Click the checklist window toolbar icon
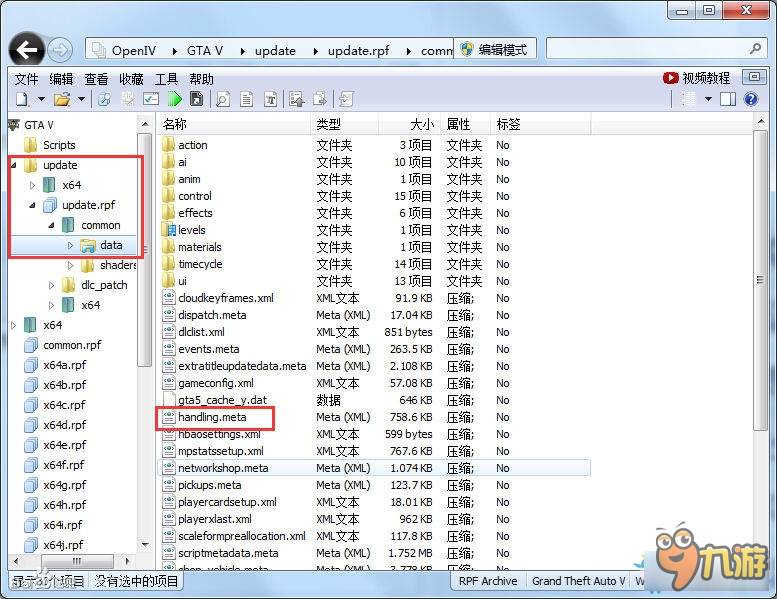The width and height of the screenshot is (777, 599). [x=151, y=100]
